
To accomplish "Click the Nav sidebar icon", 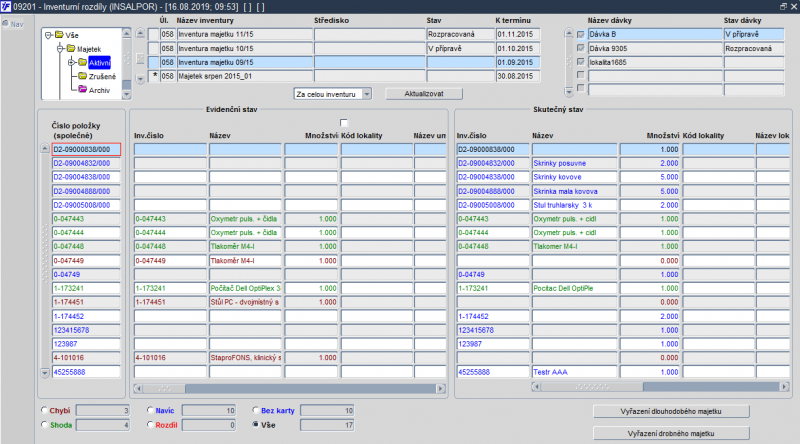I will (x=6, y=24).
